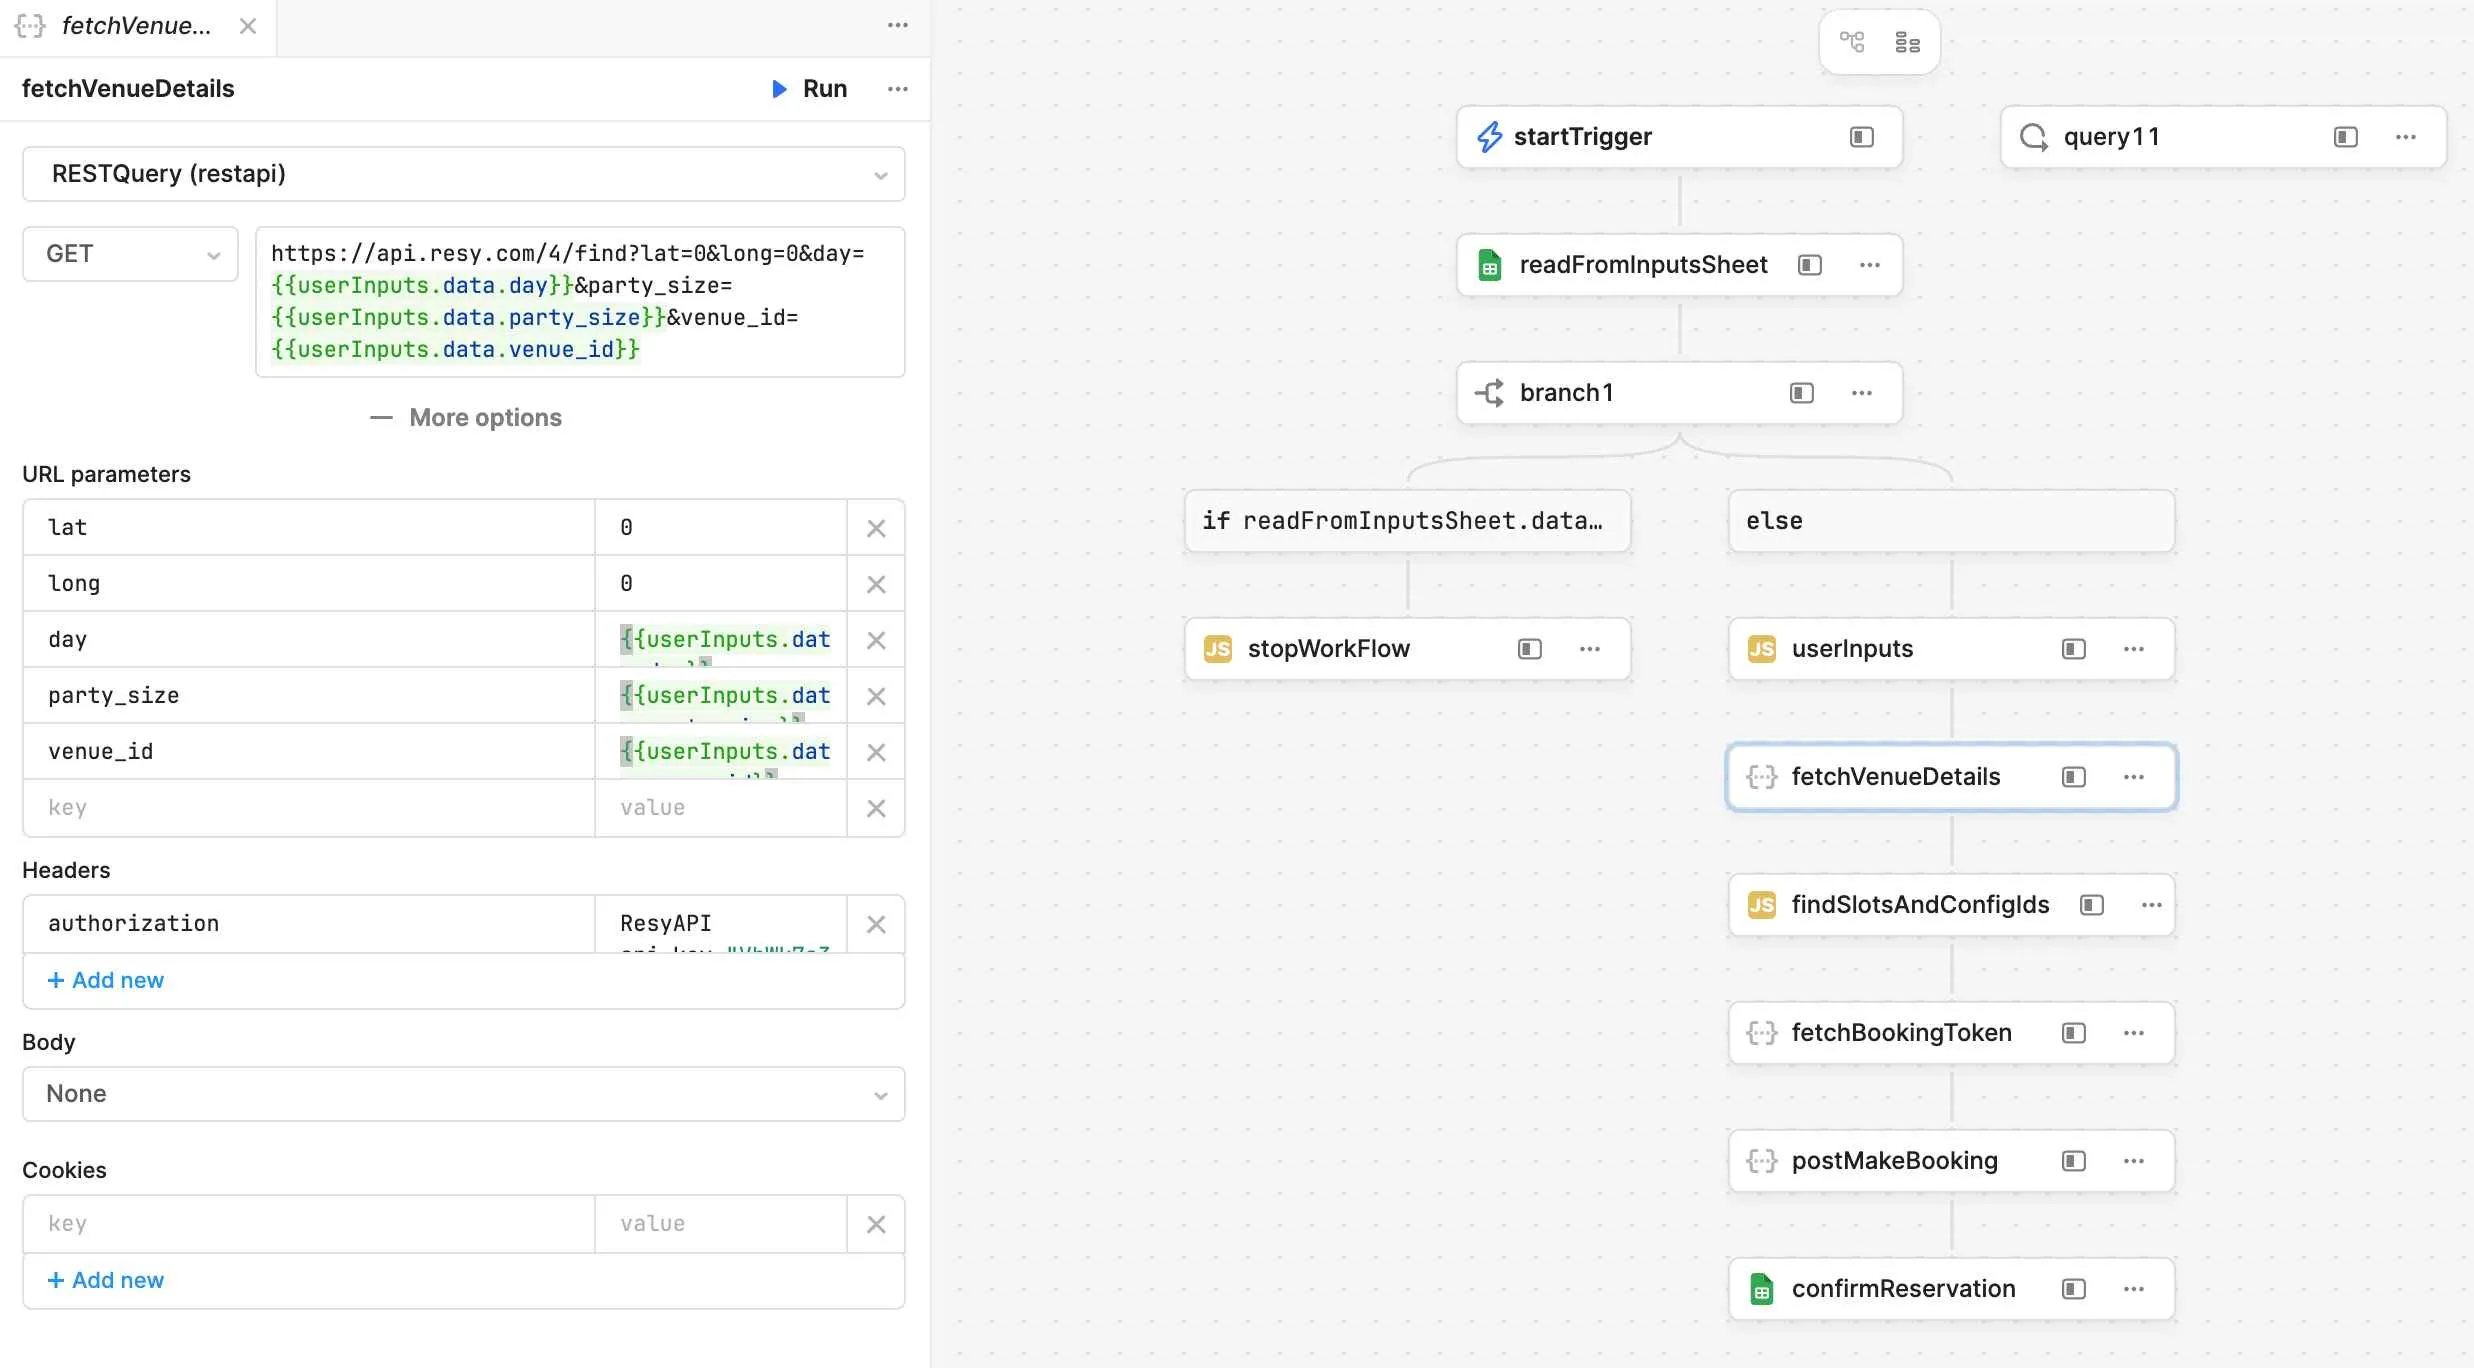Remove the empty cookie row
Image resolution: width=2474 pixels, height=1368 pixels.
coord(876,1224)
